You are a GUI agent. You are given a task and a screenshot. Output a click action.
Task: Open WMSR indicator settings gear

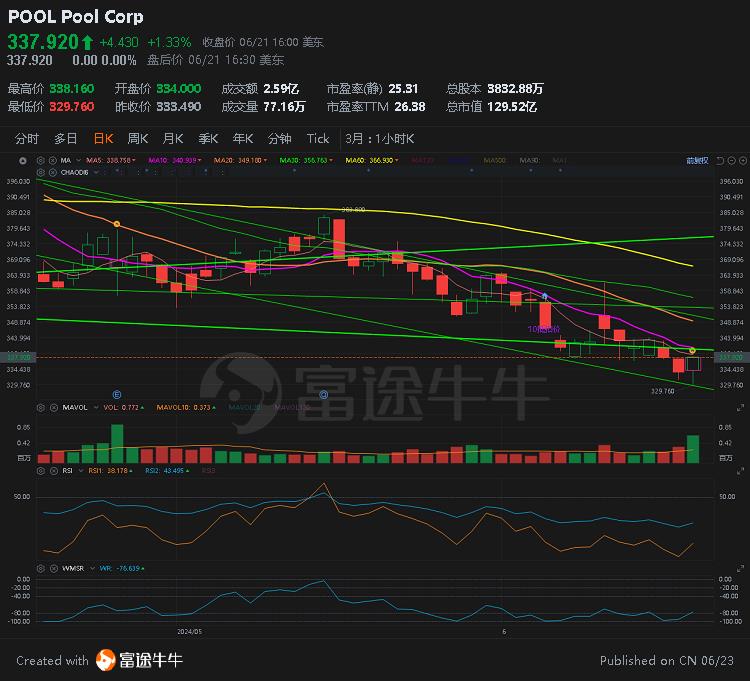tap(41, 568)
